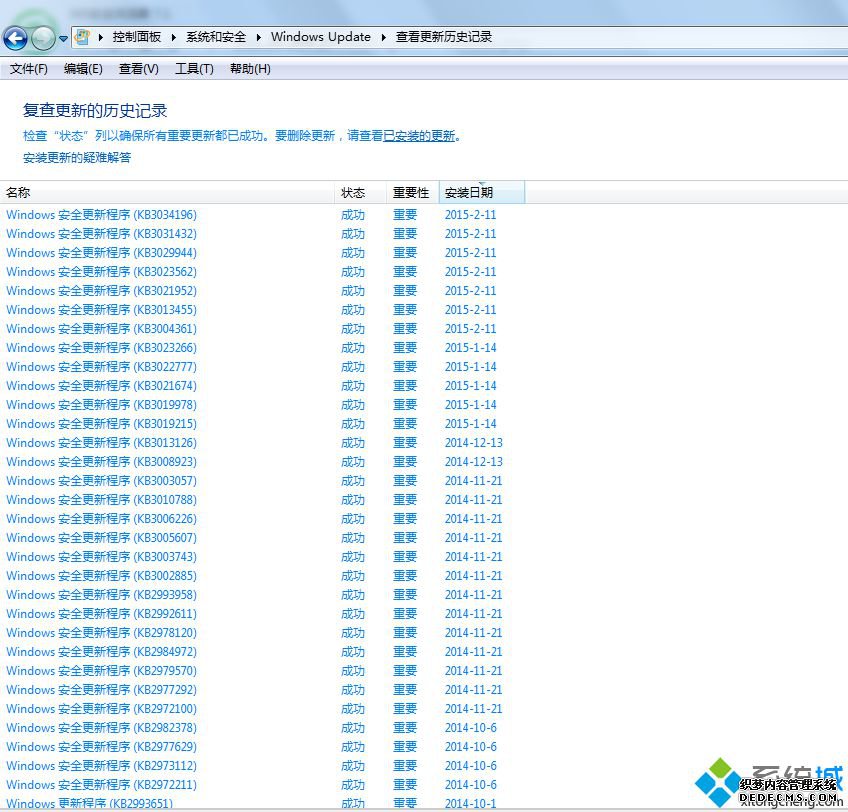Click date 2014-11-21 of KB3003057

pos(473,480)
